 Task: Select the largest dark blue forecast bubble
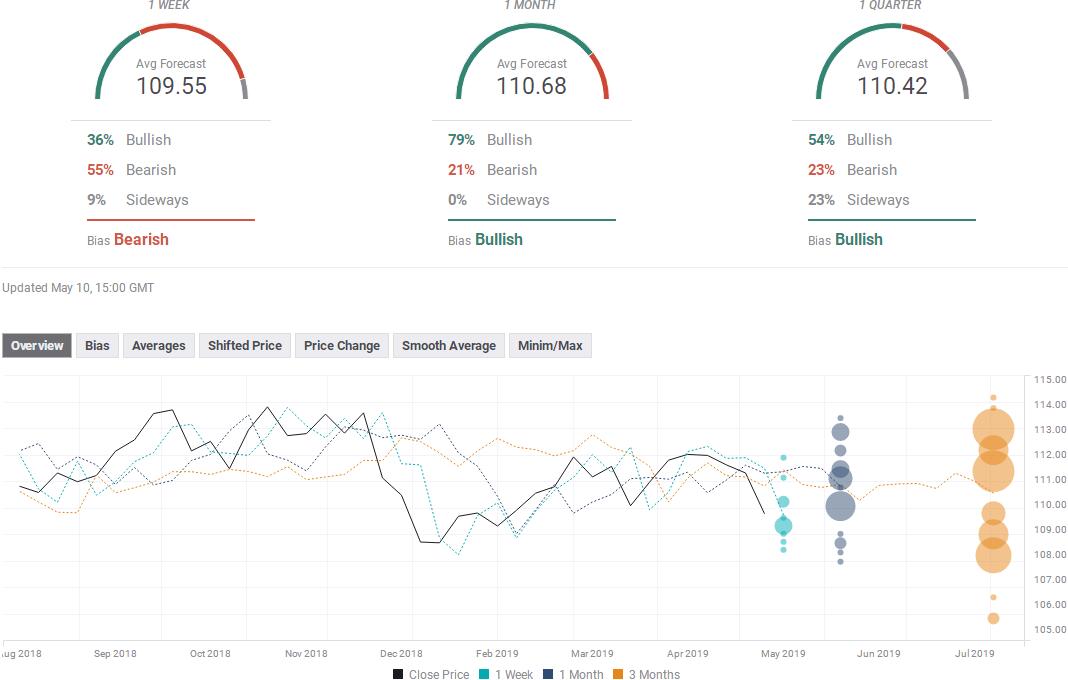[840, 506]
